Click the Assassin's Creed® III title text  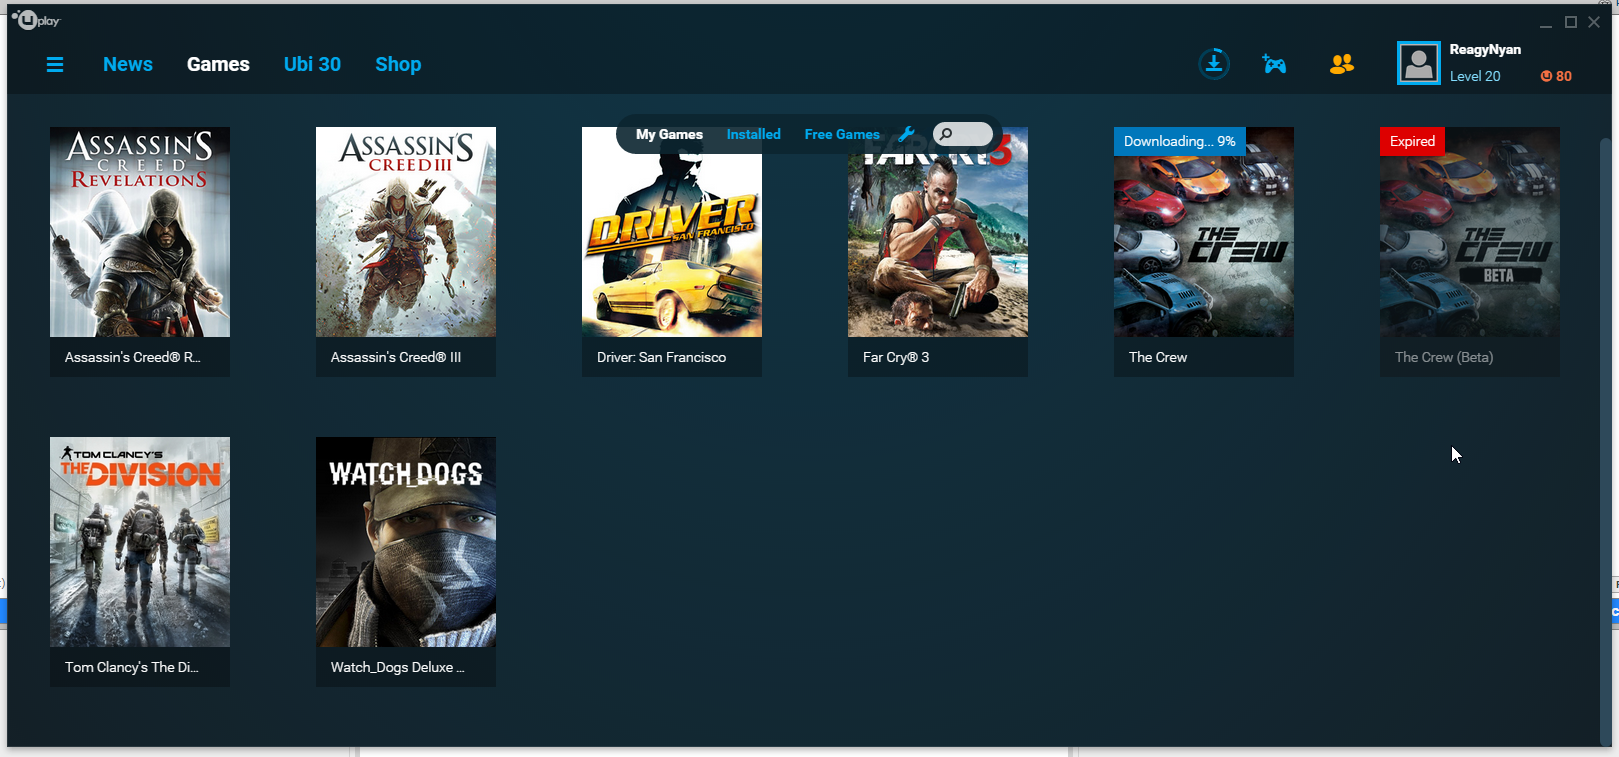coord(396,357)
